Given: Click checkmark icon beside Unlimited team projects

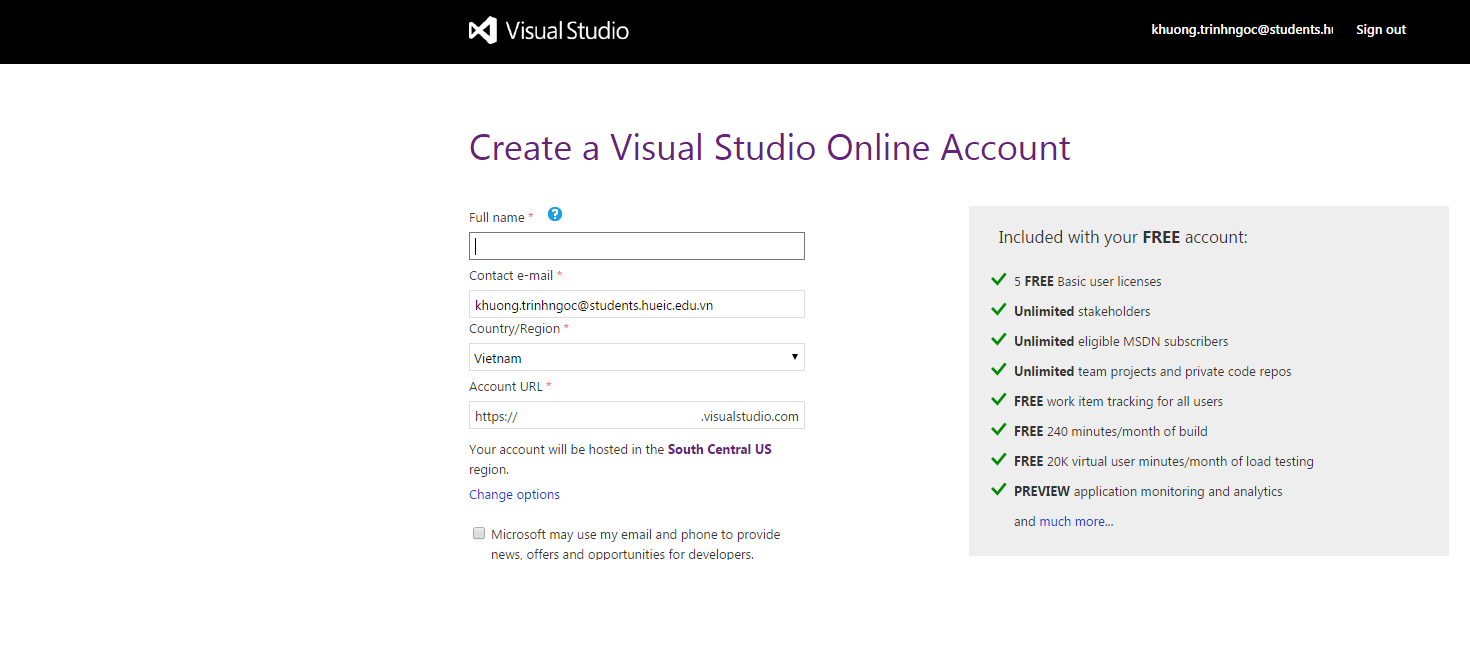Looking at the screenshot, I should tap(998, 370).
